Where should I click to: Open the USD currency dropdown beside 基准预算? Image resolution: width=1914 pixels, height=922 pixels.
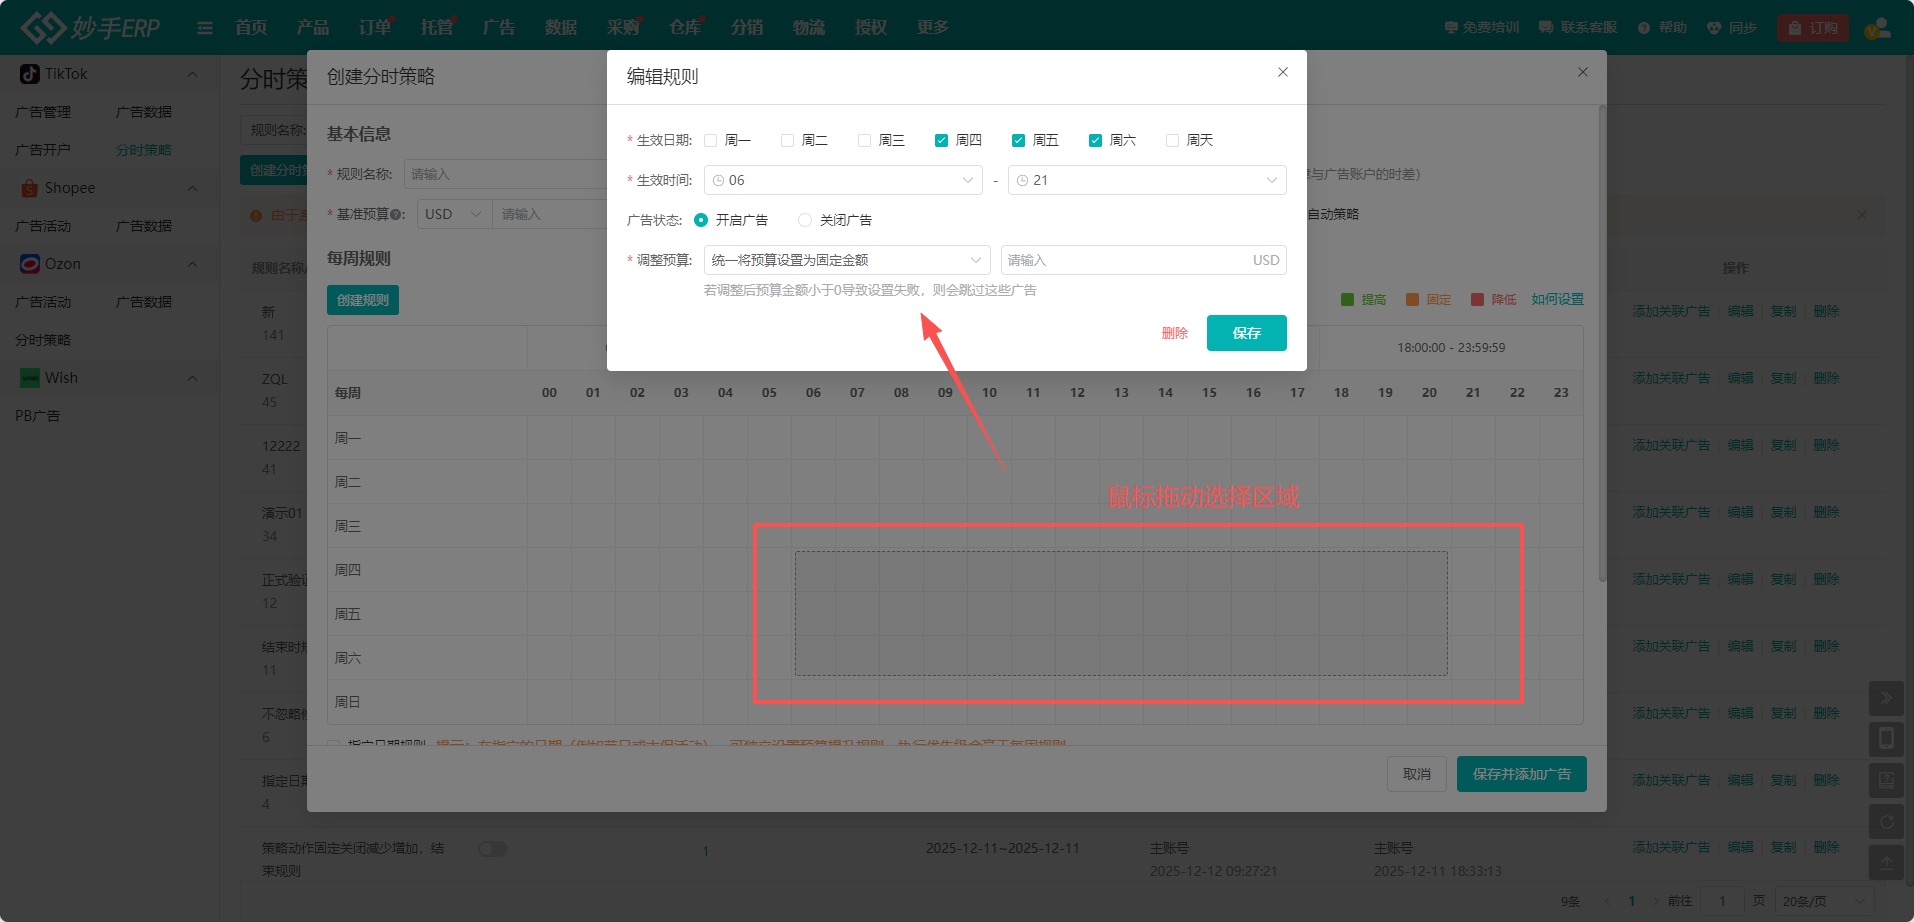coord(455,214)
